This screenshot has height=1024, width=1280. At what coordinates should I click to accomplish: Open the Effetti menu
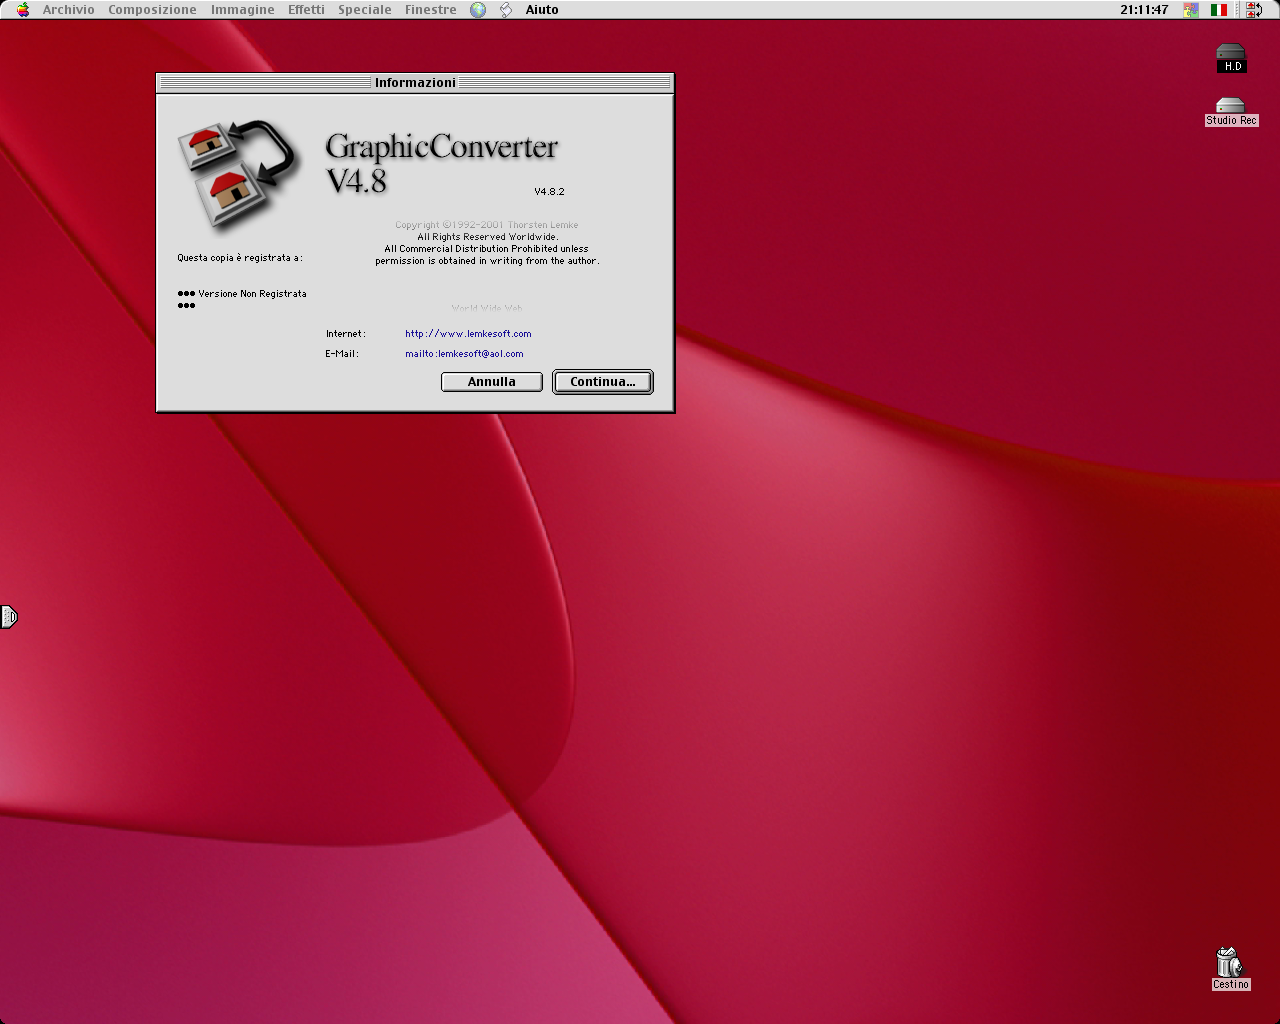click(306, 10)
